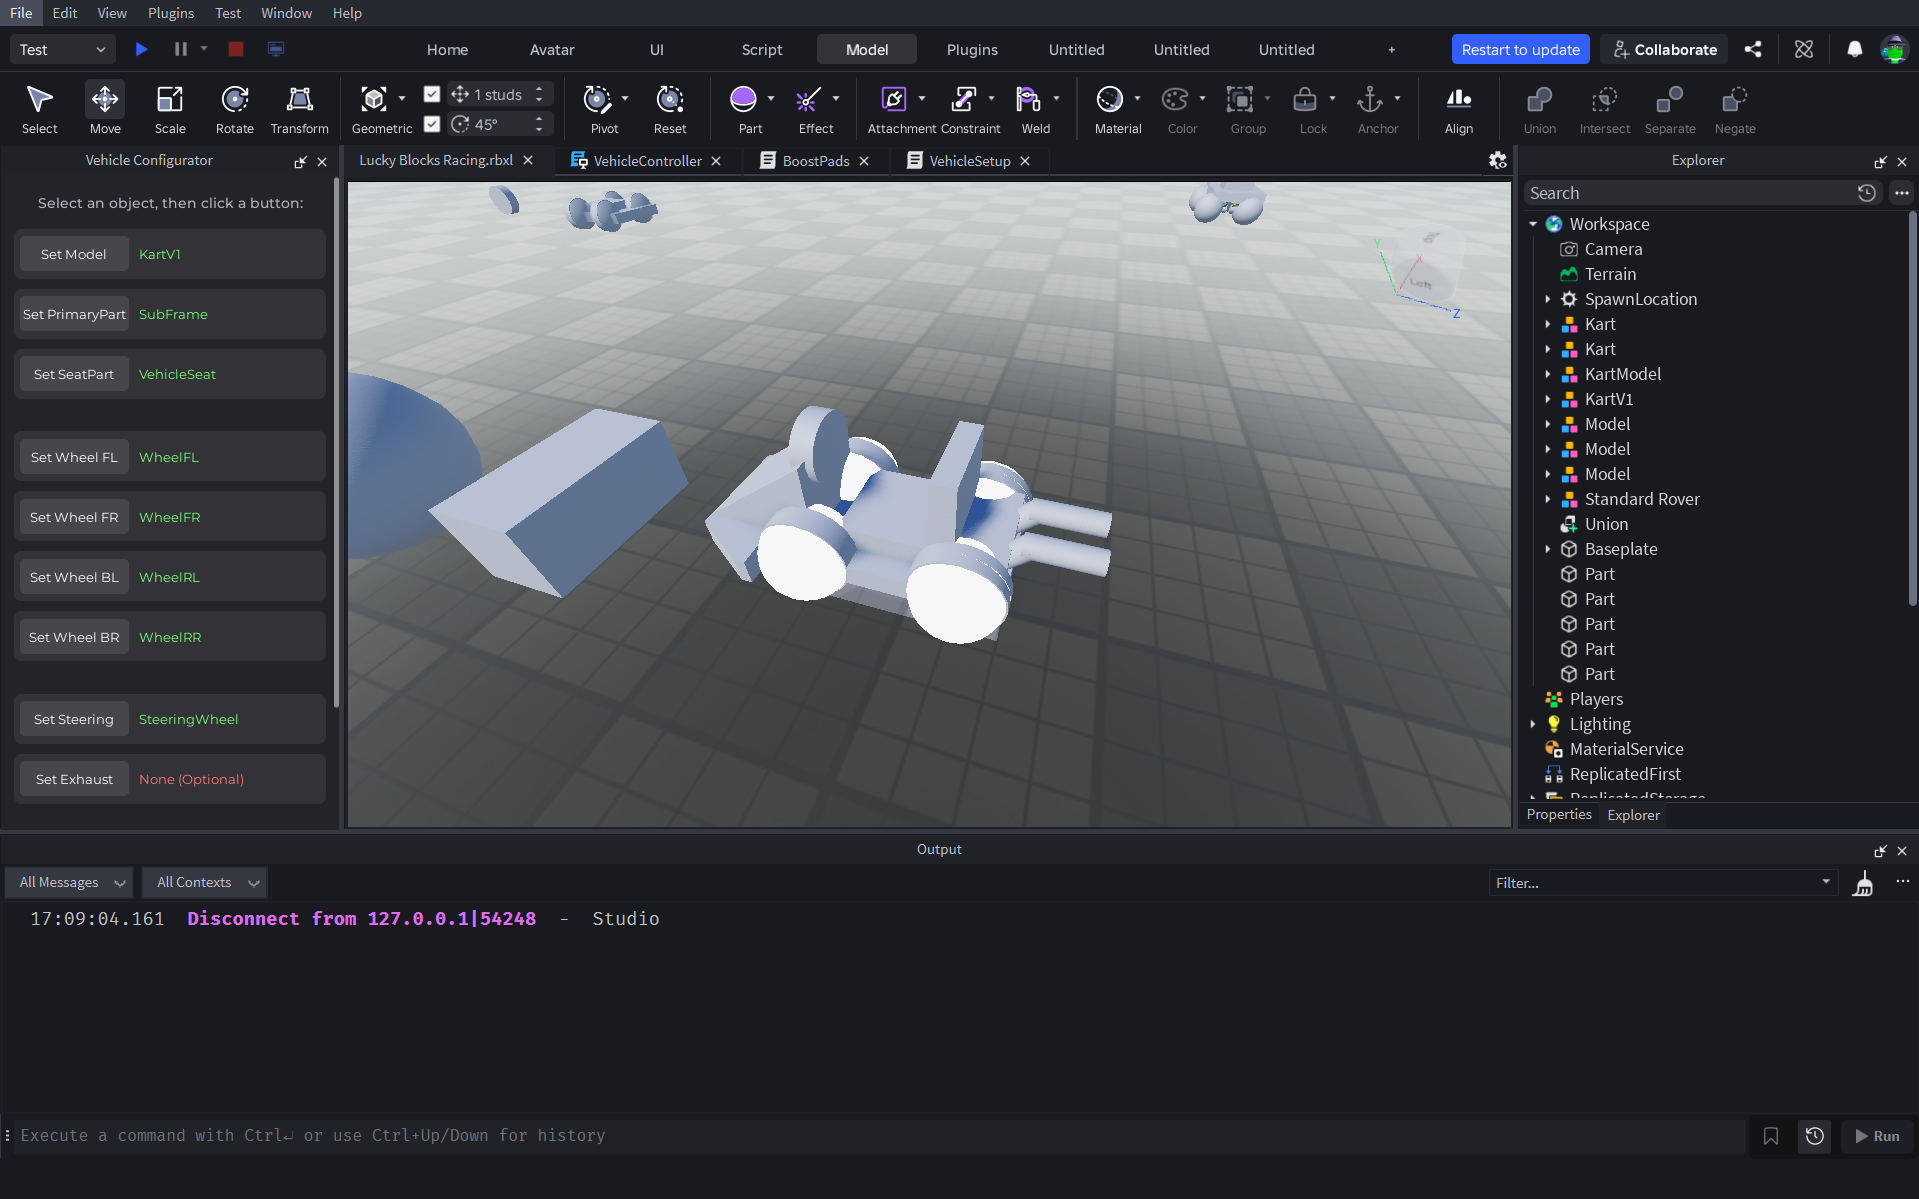Toggle the move snapping checkbox
The image size is (1919, 1199).
pos(432,94)
